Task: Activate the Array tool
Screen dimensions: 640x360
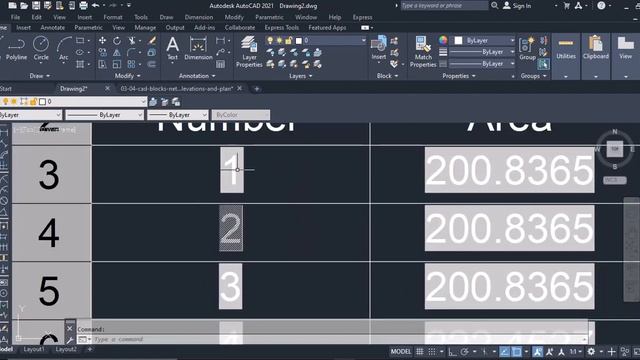Action: 131,64
